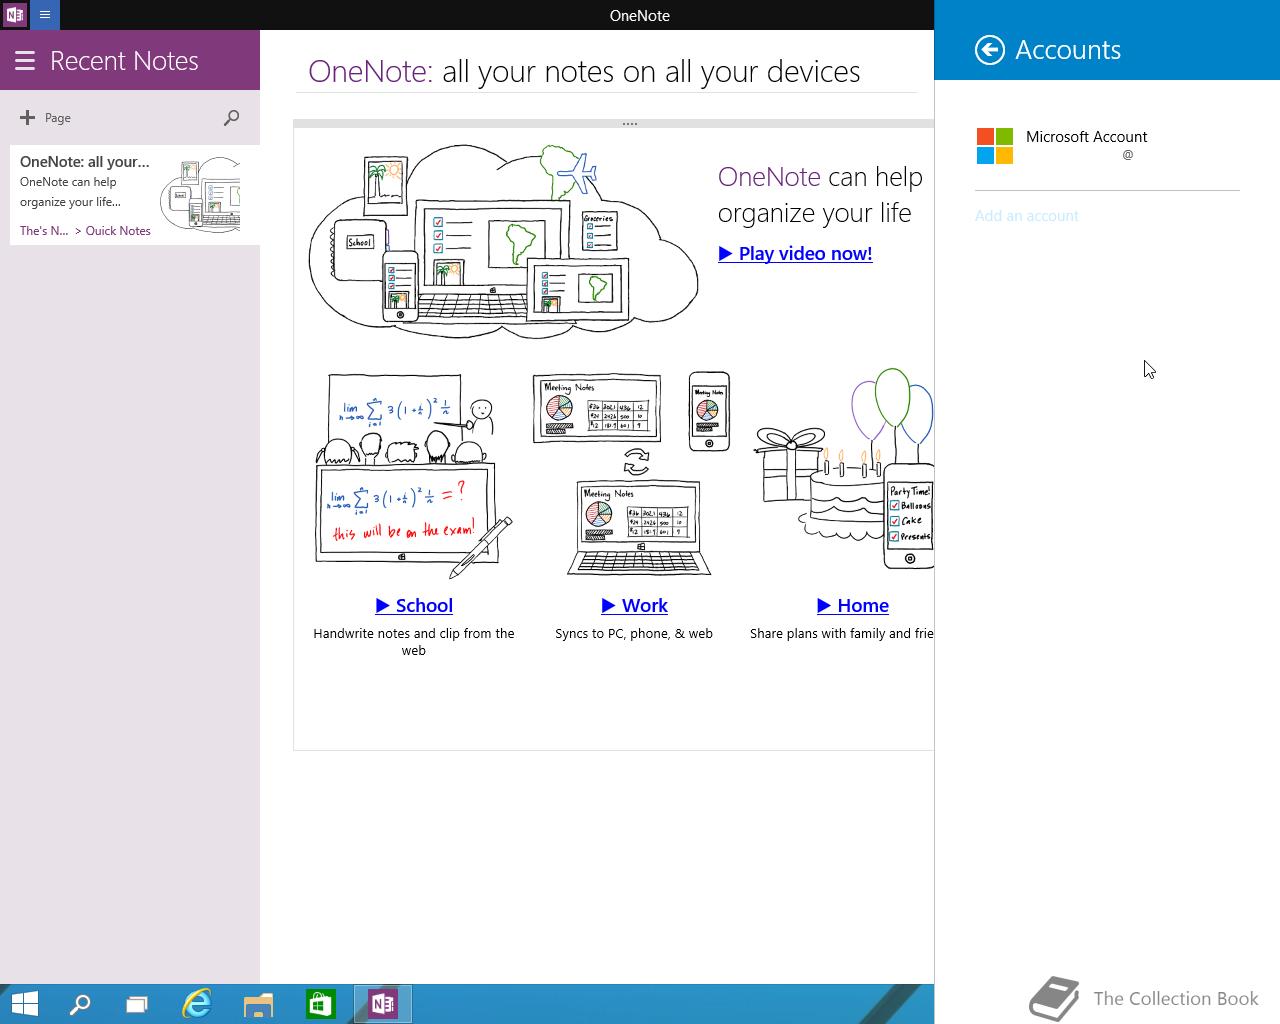
Task: Add a new page with the plus icon
Action: (27, 118)
